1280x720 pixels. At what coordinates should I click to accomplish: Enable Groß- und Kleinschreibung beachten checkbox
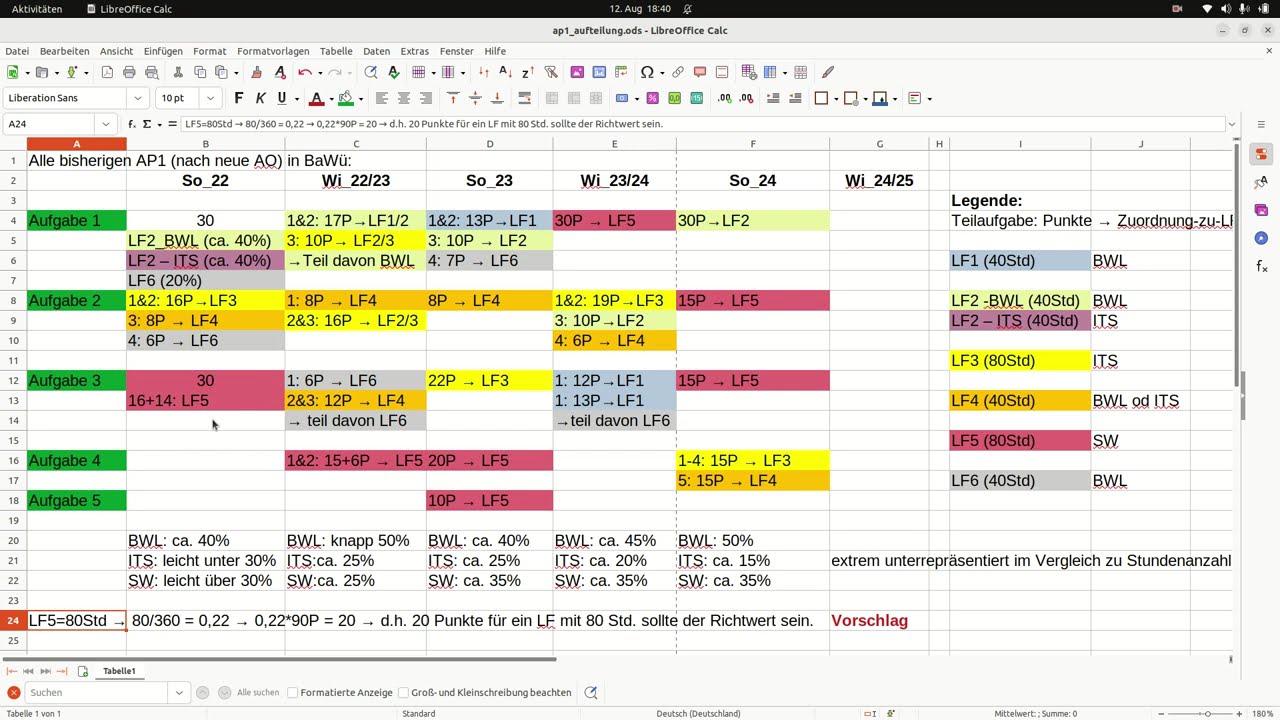403,692
